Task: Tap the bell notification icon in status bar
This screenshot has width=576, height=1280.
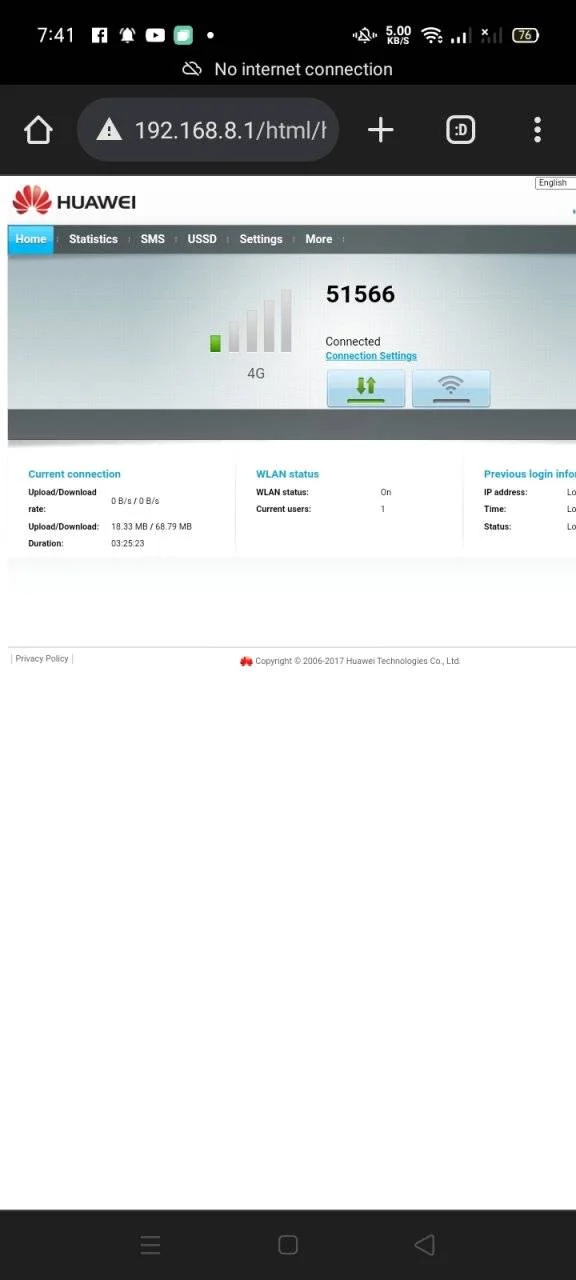Action: coord(127,35)
